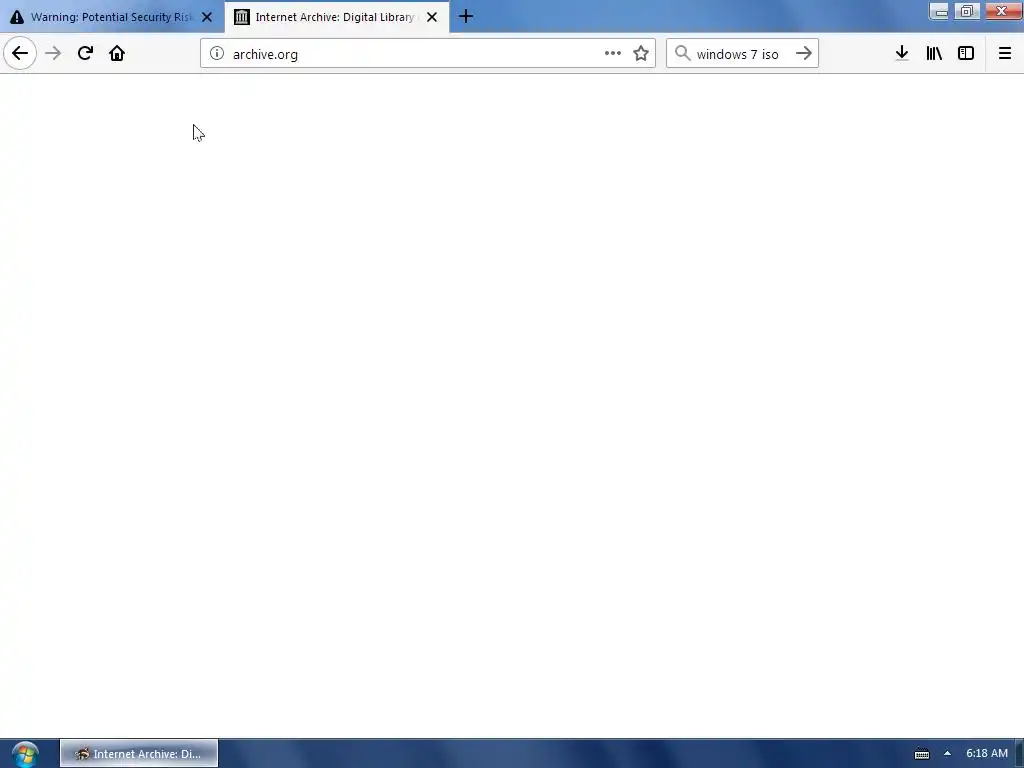The width and height of the screenshot is (1024, 768).
Task: Switch to the Warning: Potential Security Risk tab
Action: click(x=112, y=17)
